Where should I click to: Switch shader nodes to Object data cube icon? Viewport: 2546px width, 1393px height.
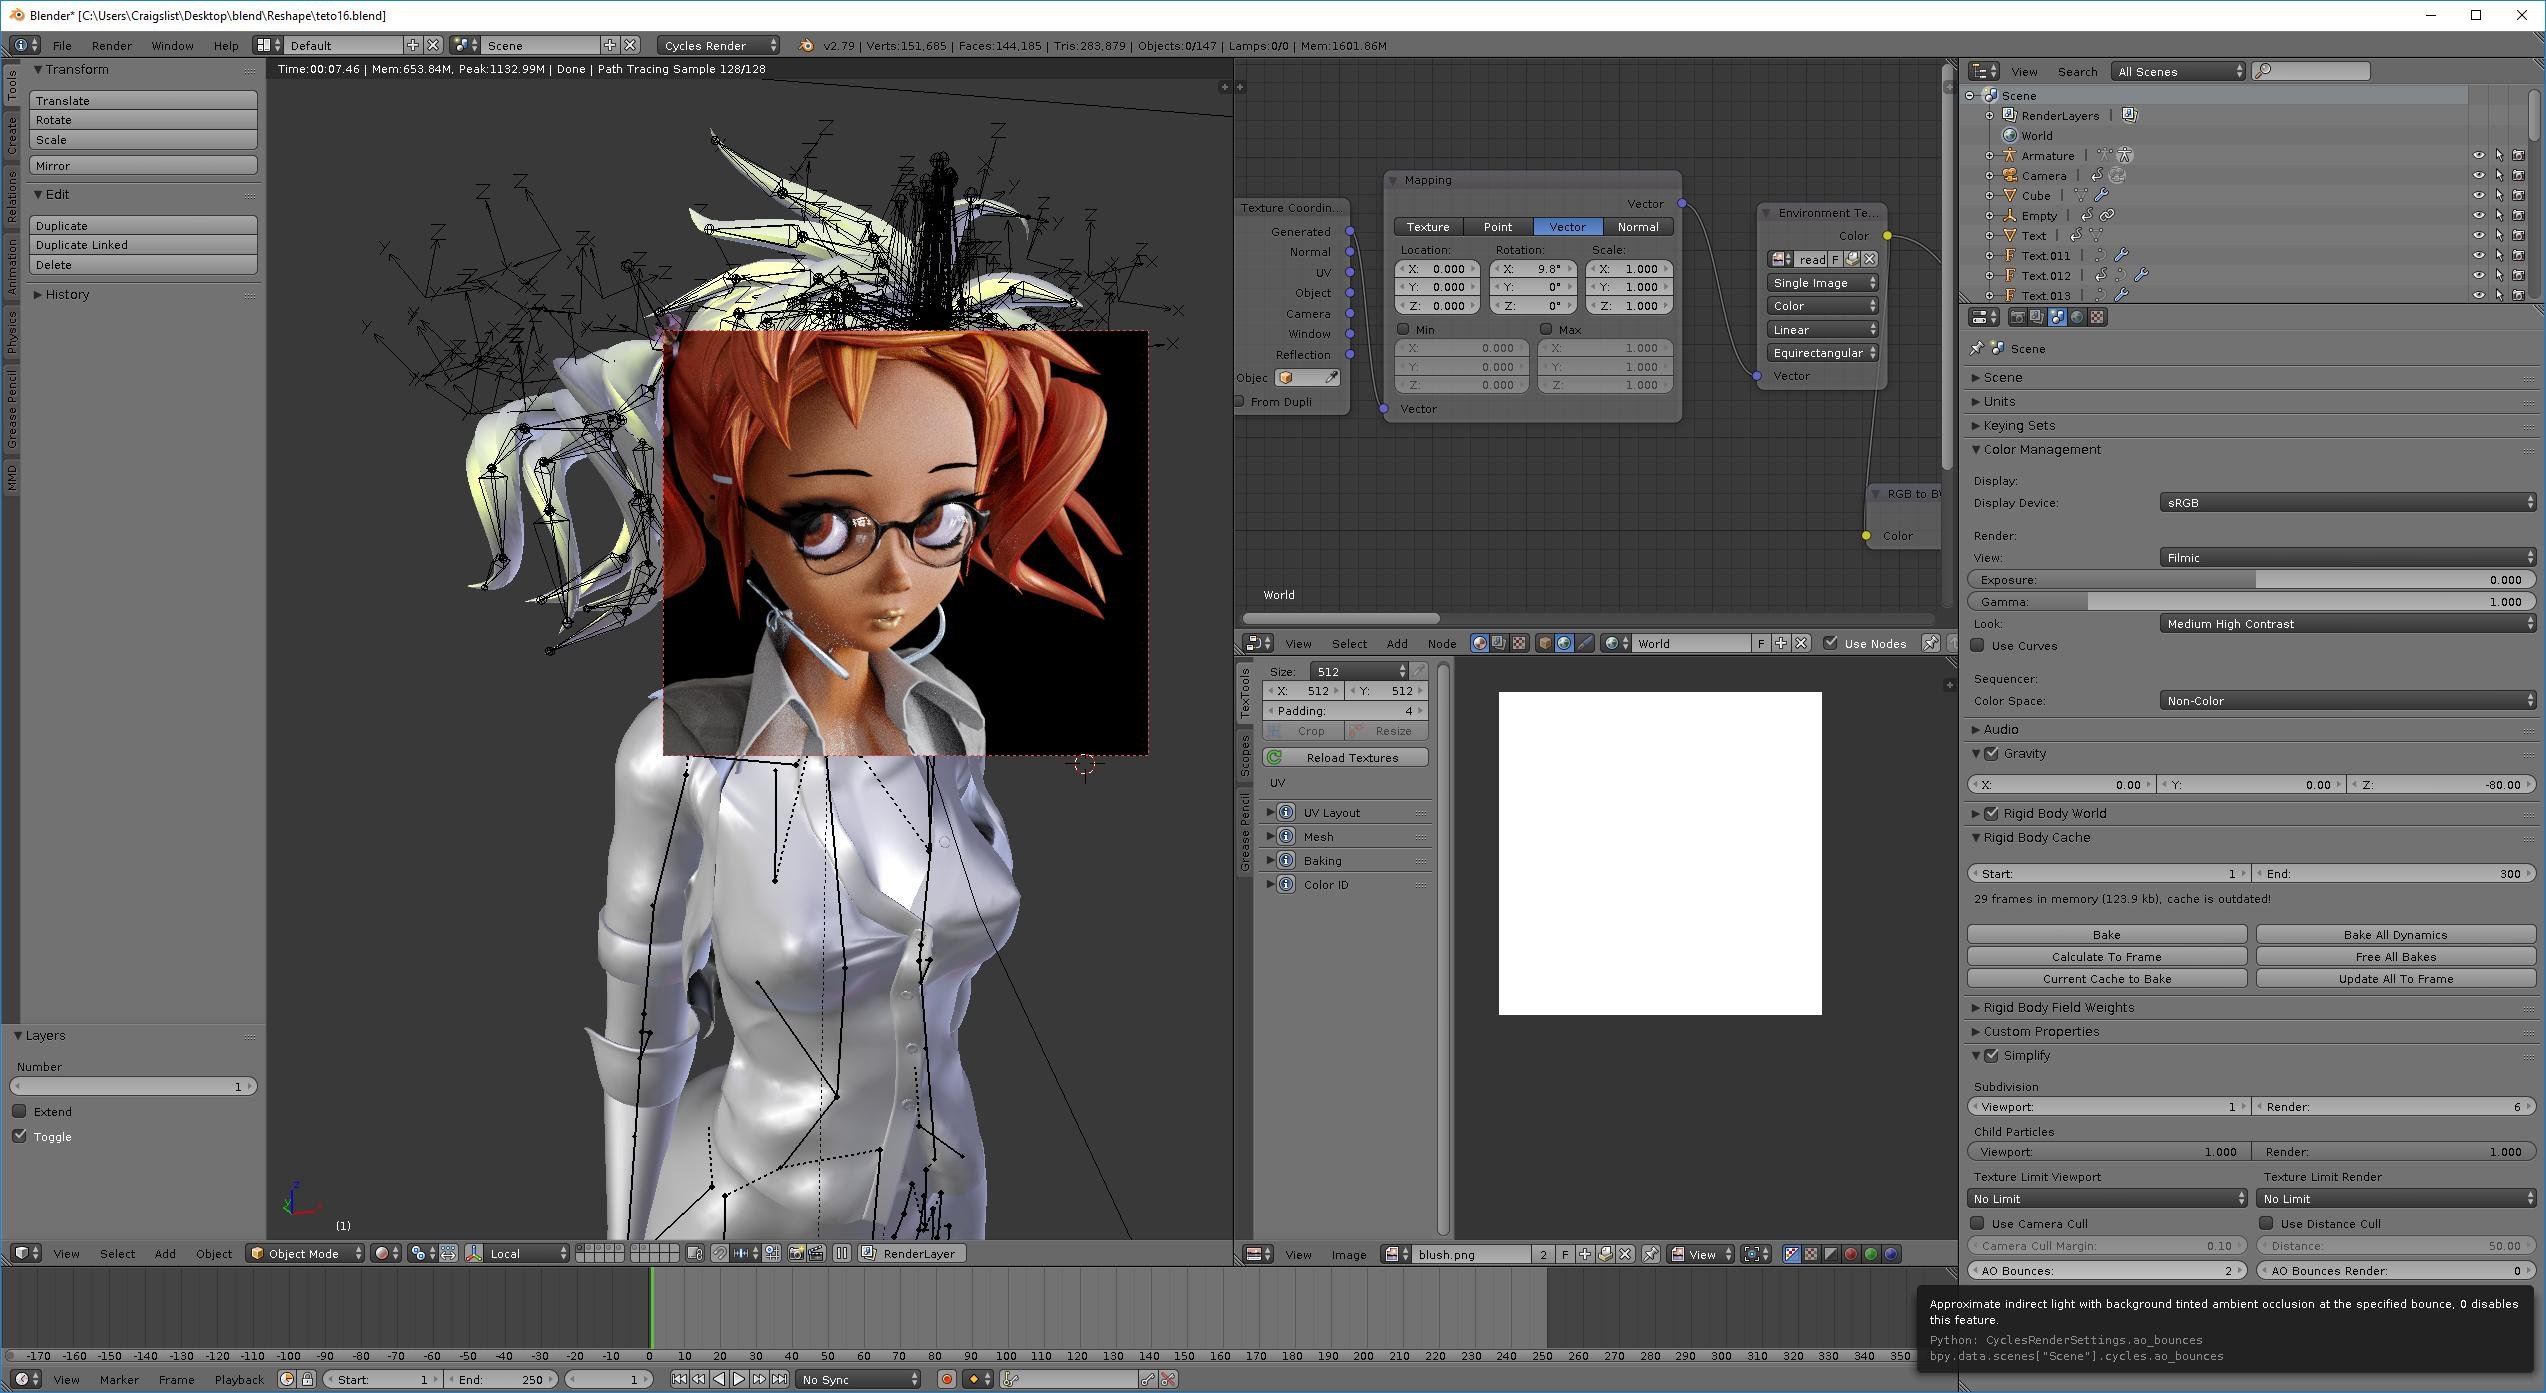click(1545, 643)
